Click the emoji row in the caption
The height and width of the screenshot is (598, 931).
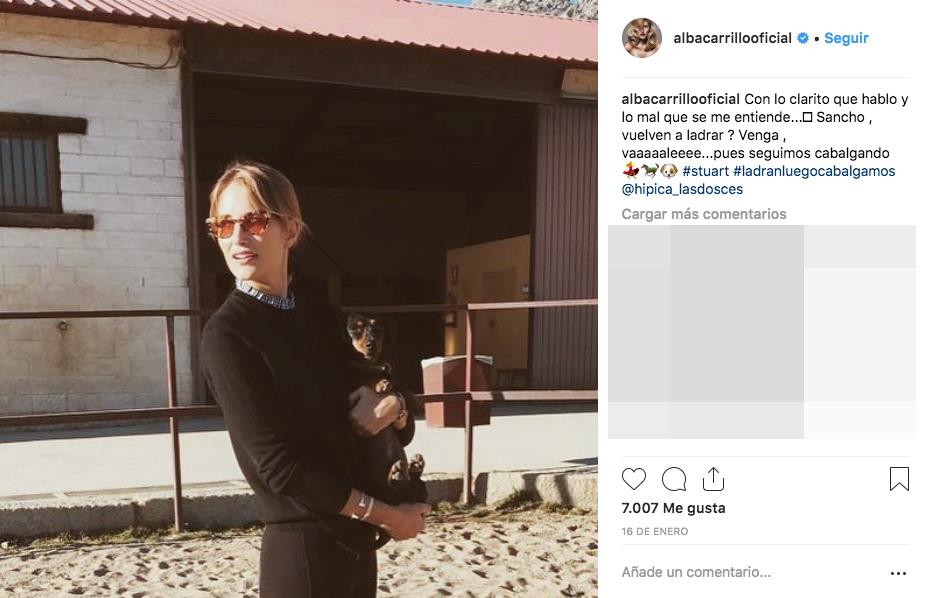click(x=650, y=171)
